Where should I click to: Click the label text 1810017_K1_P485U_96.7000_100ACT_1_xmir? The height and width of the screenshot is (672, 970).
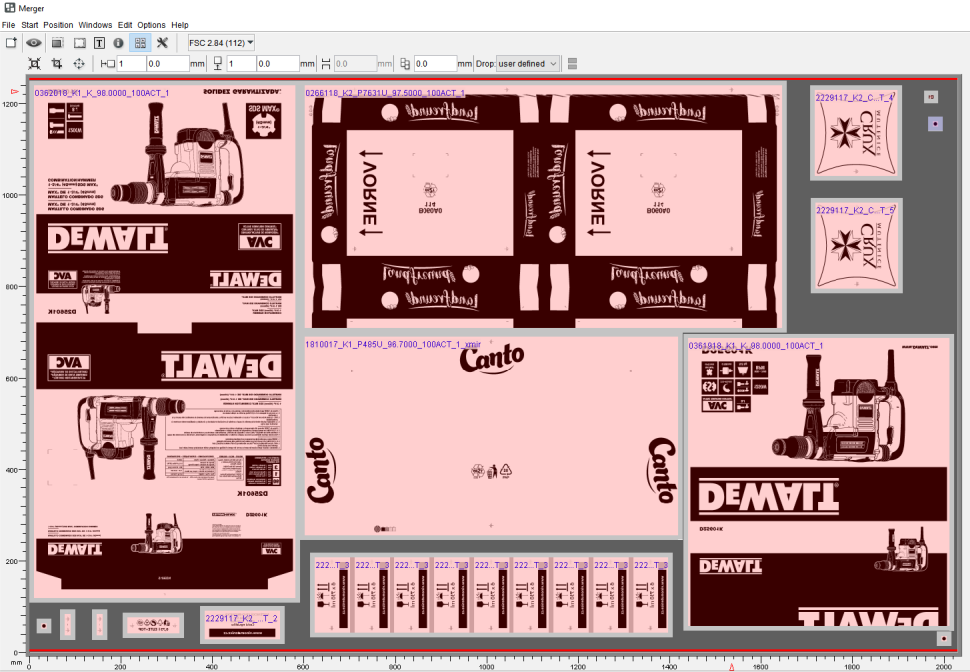click(x=393, y=344)
